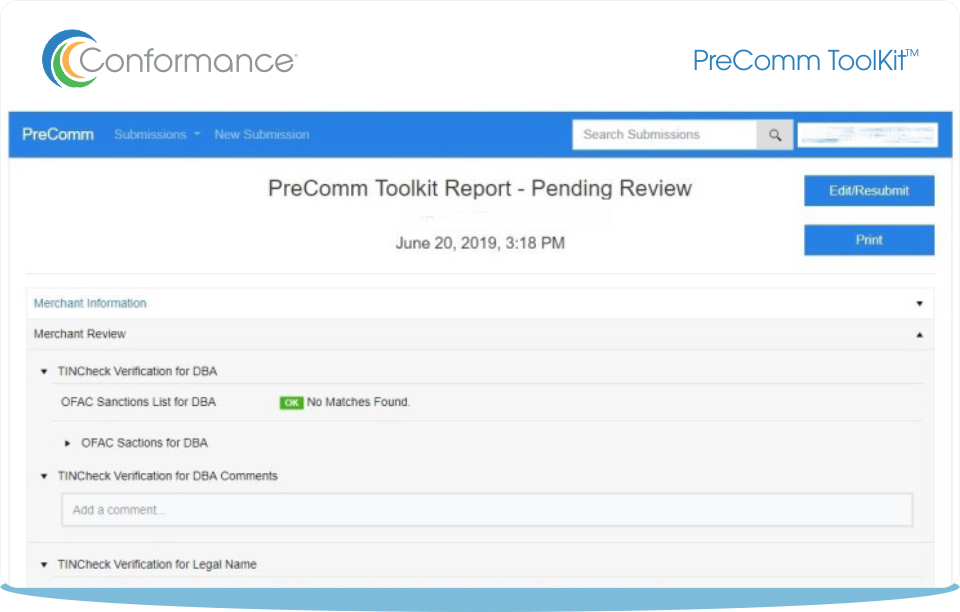This screenshot has width=960, height=612.
Task: Open the Merchant Information heading
Action: pos(90,303)
